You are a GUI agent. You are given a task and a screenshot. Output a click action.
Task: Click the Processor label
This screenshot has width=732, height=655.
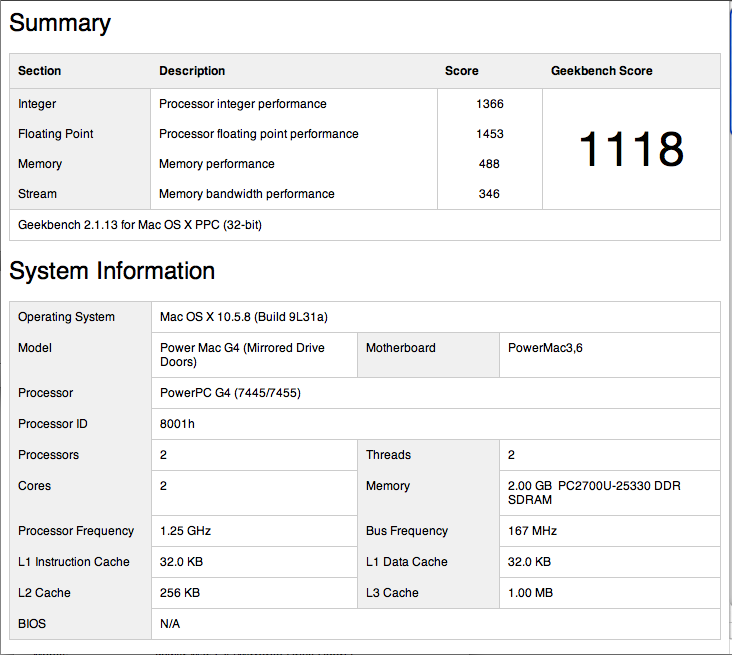pos(45,393)
